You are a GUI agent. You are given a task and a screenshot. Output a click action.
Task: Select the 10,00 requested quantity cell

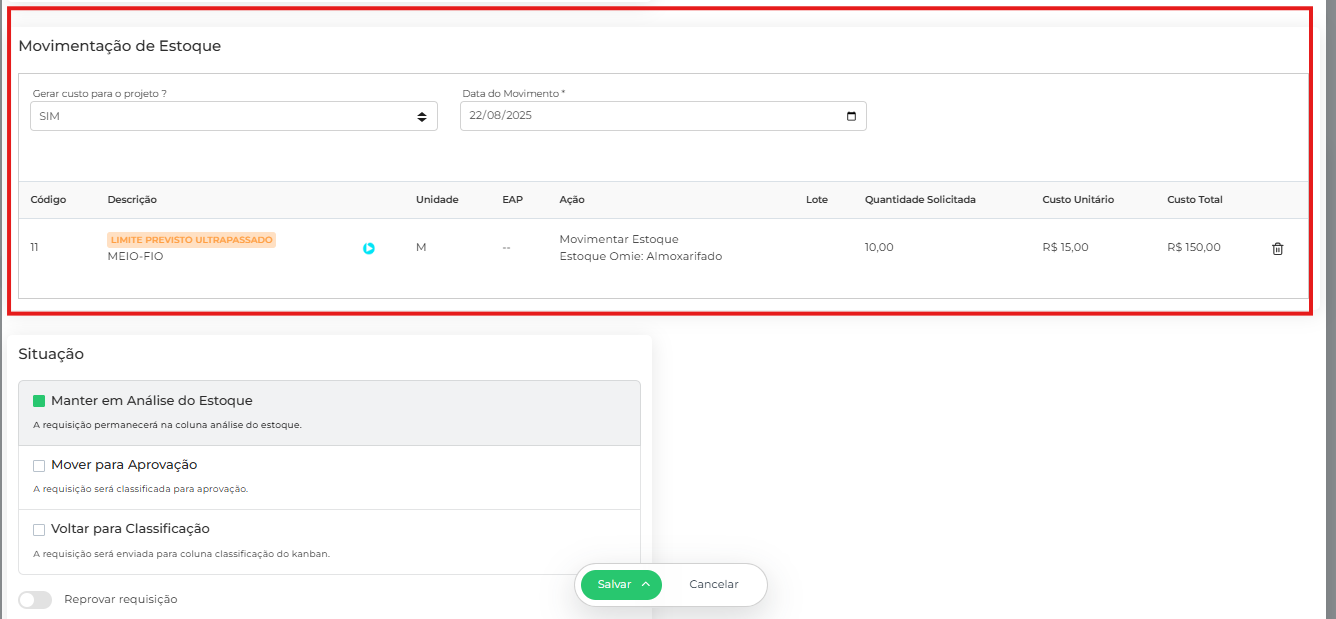tap(879, 248)
